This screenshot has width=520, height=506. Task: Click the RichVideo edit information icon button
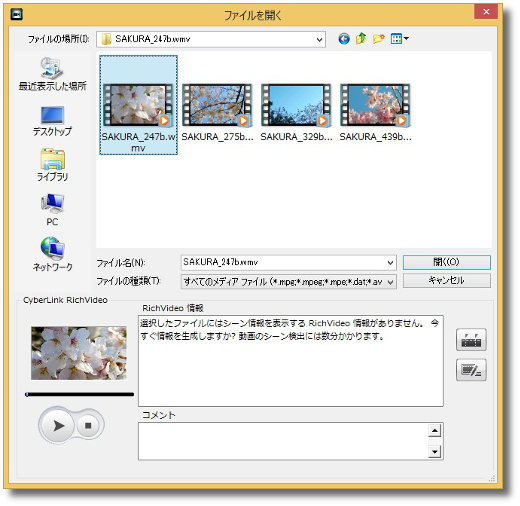coord(471,370)
